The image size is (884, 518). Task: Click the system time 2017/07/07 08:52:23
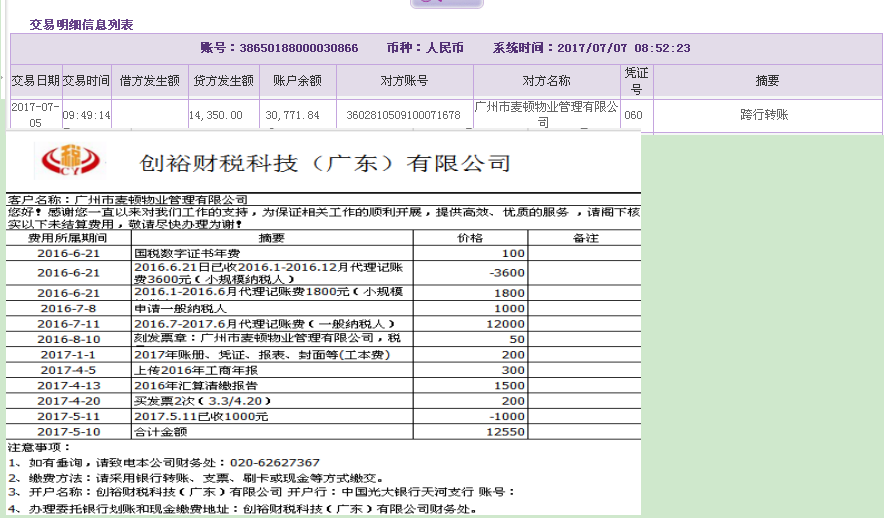coord(624,48)
